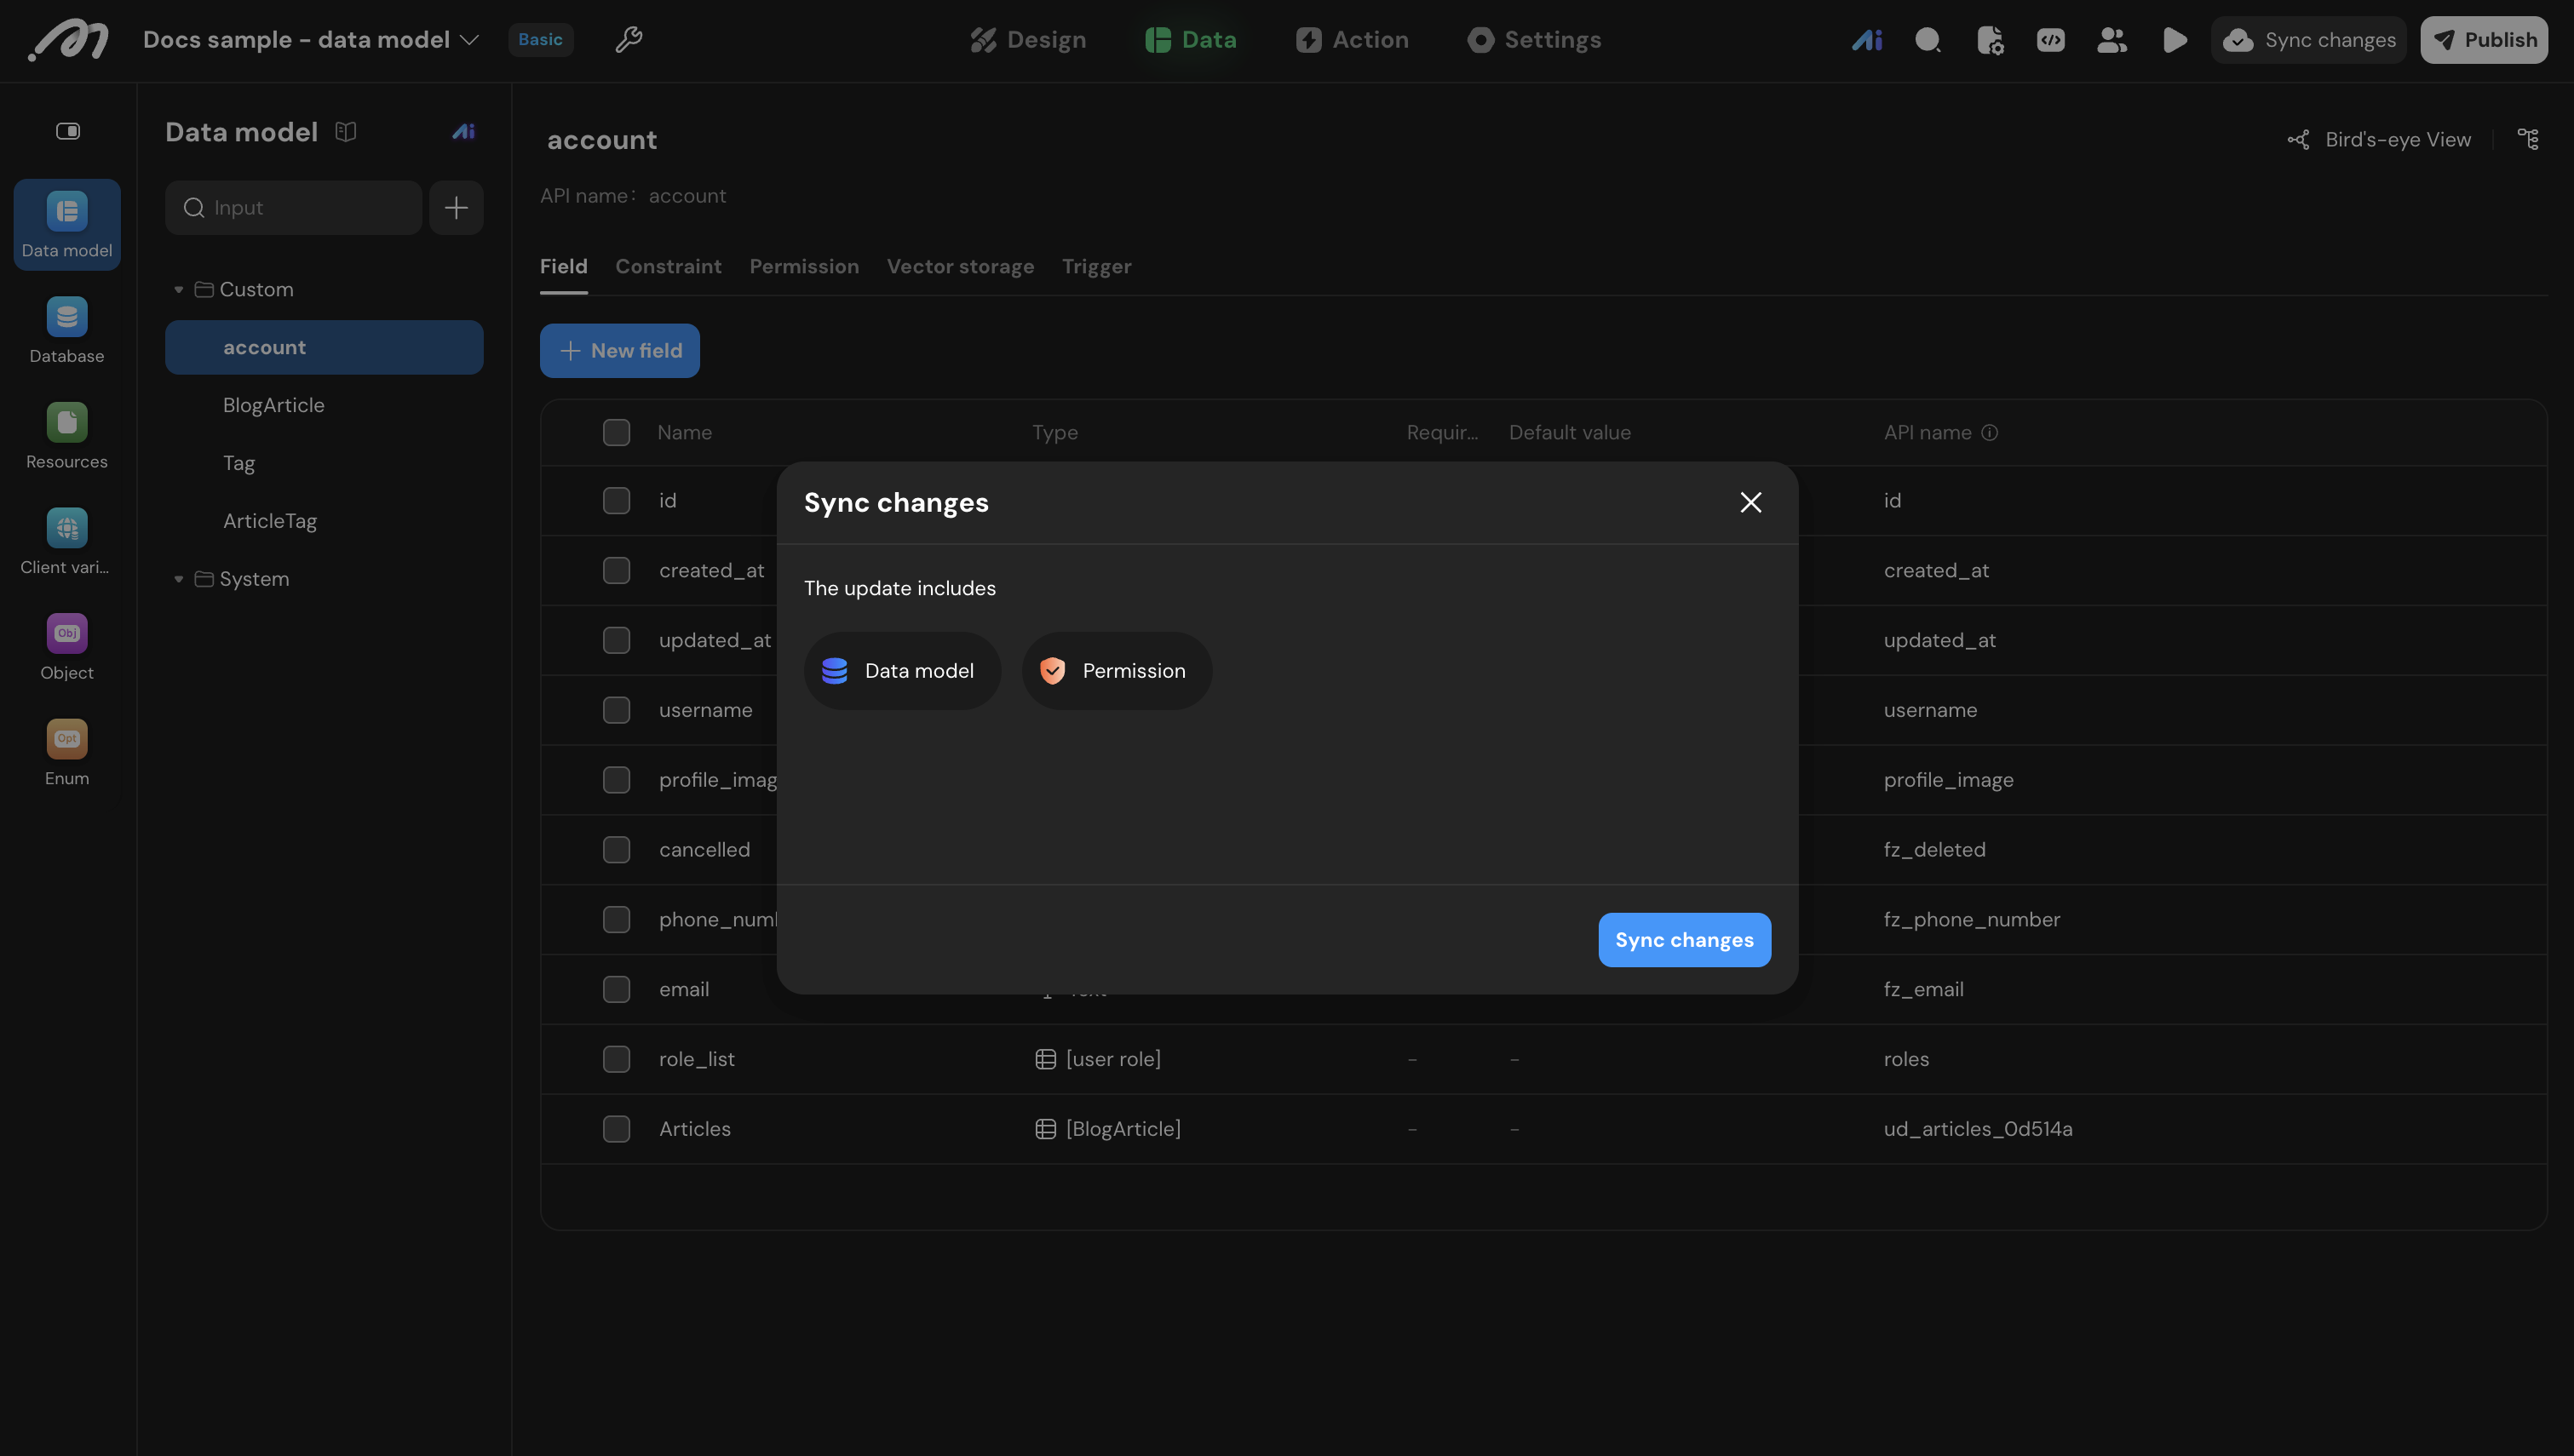Screen dimensions: 2574x1456
Task: Check the cancelled row checkbox
Action: tap(617, 850)
